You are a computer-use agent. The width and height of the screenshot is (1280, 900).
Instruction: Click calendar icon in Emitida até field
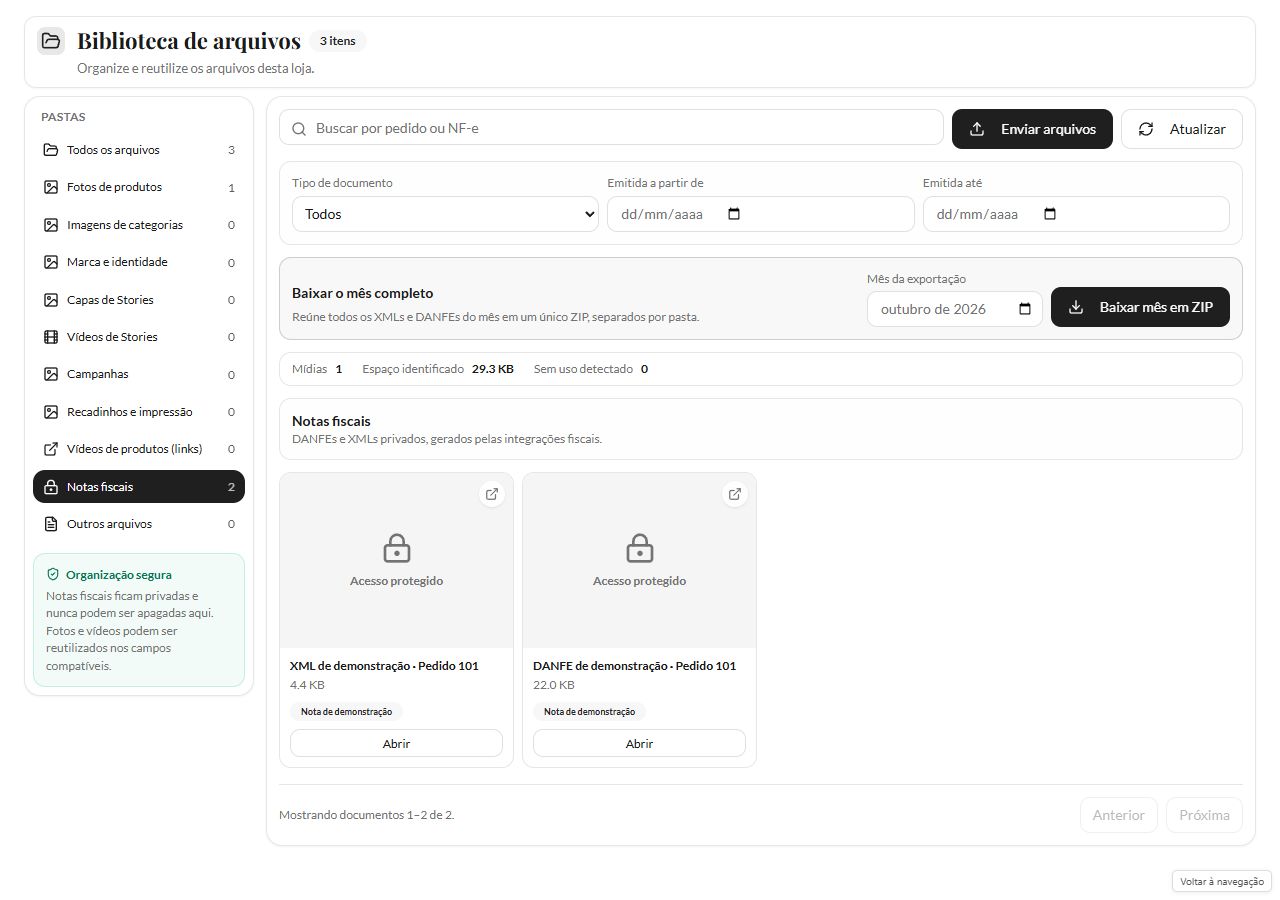point(1049,214)
